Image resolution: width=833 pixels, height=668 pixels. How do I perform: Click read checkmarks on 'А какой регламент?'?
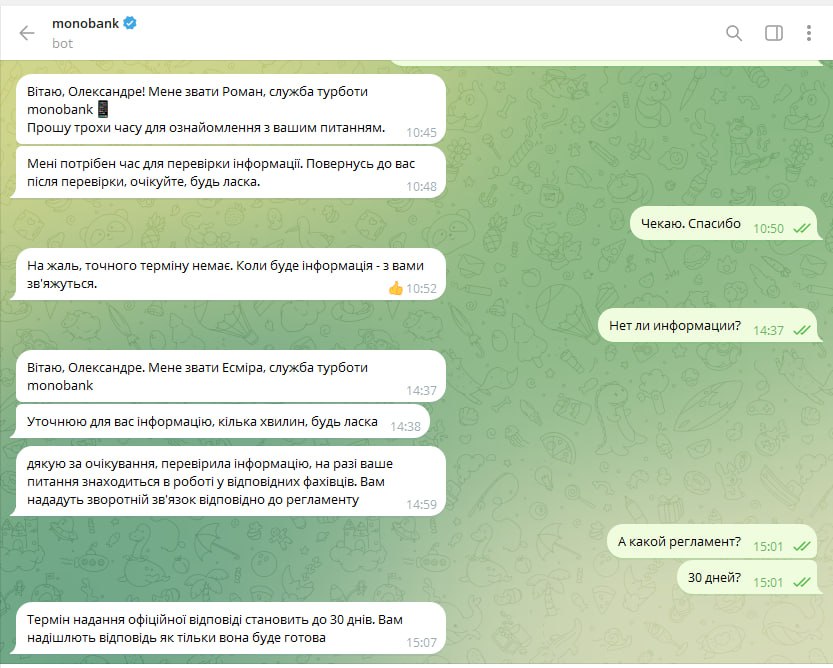click(x=801, y=546)
